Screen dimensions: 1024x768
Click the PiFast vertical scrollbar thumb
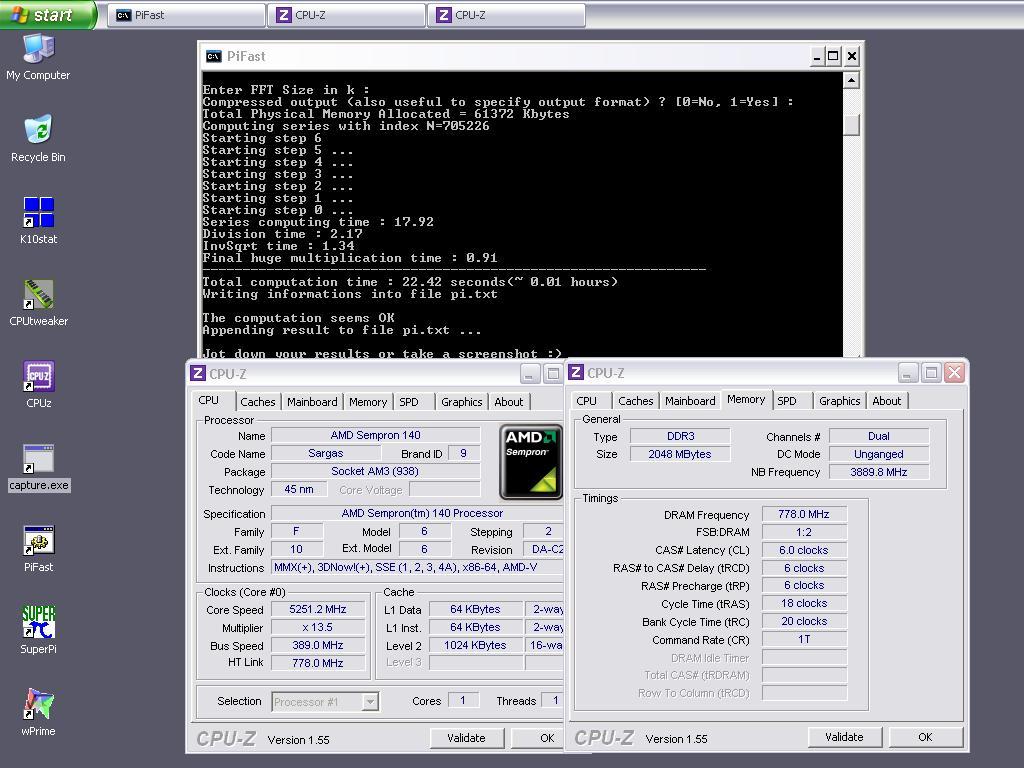pyautogui.click(x=851, y=125)
